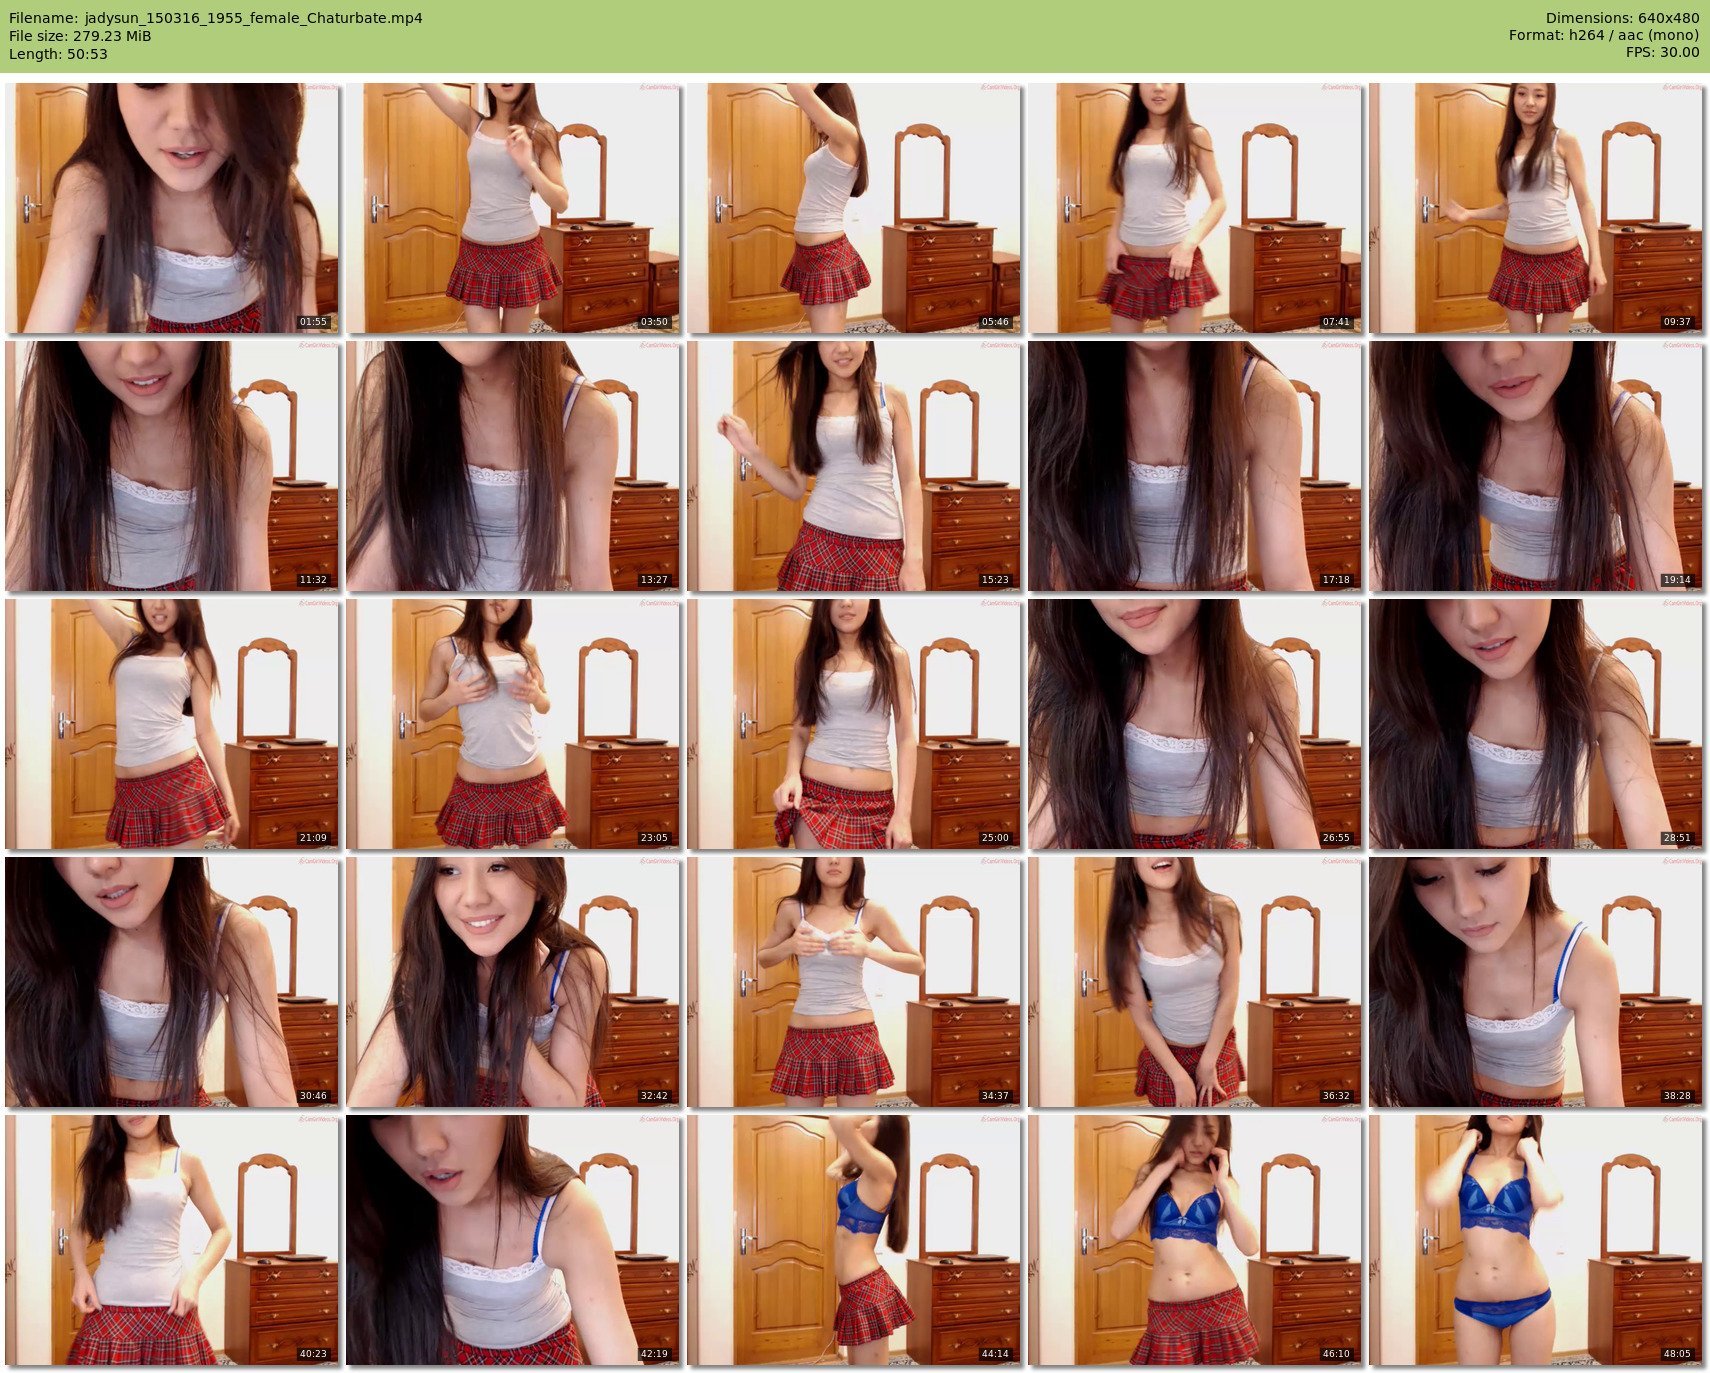The height and width of the screenshot is (1373, 1710).
Task: Open the 05:46 thumbnail
Action: pyautogui.click(x=854, y=208)
